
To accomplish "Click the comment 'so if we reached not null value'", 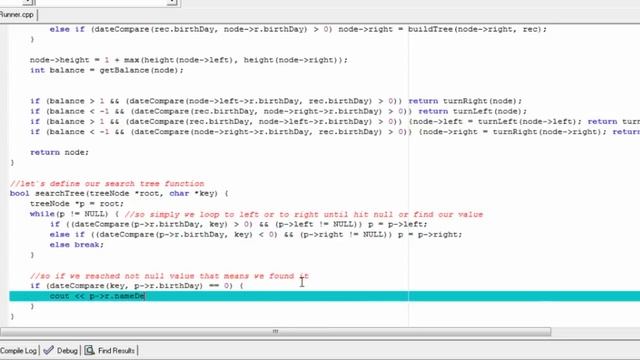I will click(169, 276).
